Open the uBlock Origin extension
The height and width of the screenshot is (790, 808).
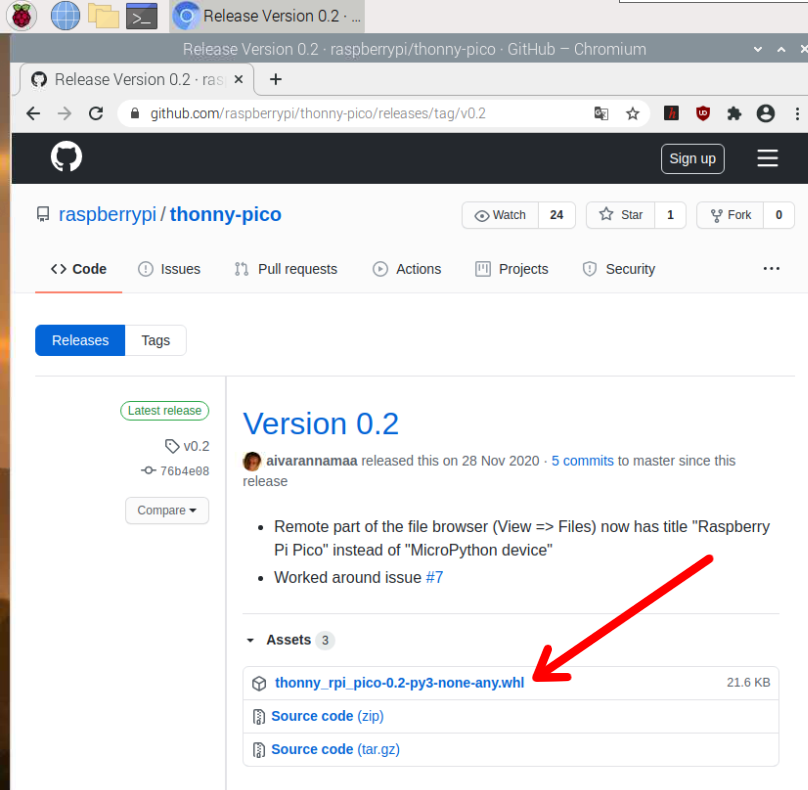point(703,113)
